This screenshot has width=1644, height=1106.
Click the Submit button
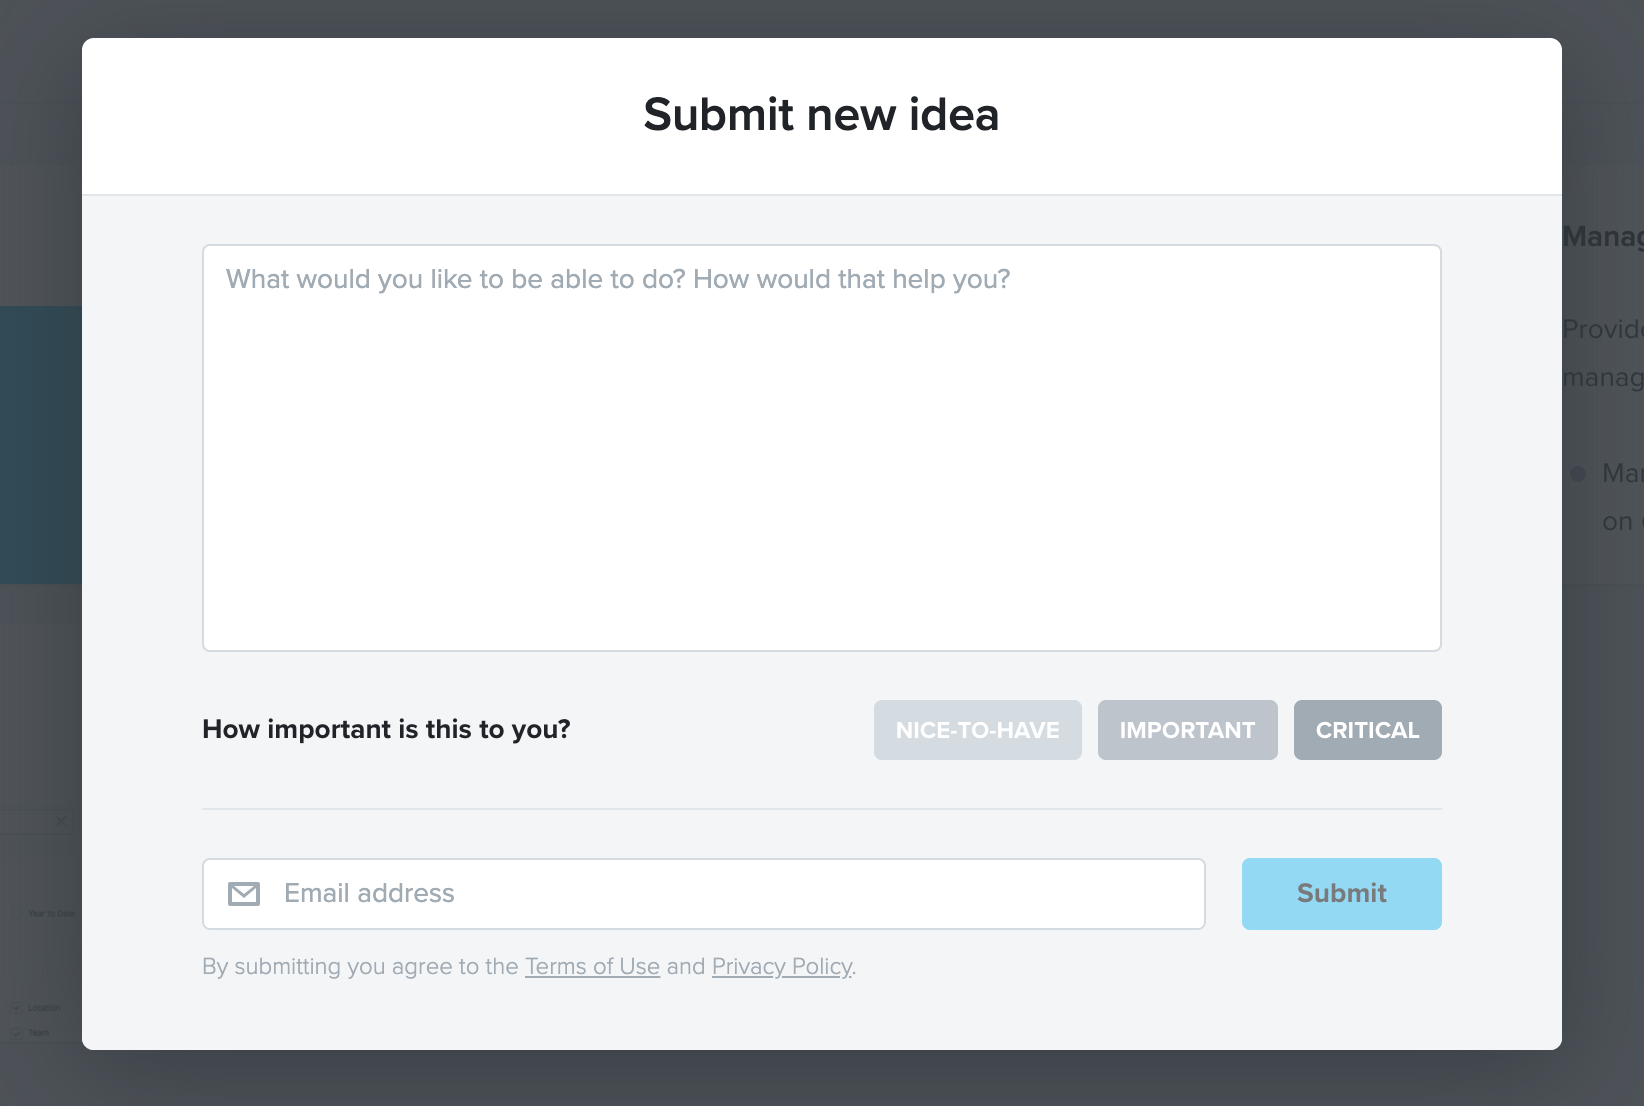(1341, 894)
